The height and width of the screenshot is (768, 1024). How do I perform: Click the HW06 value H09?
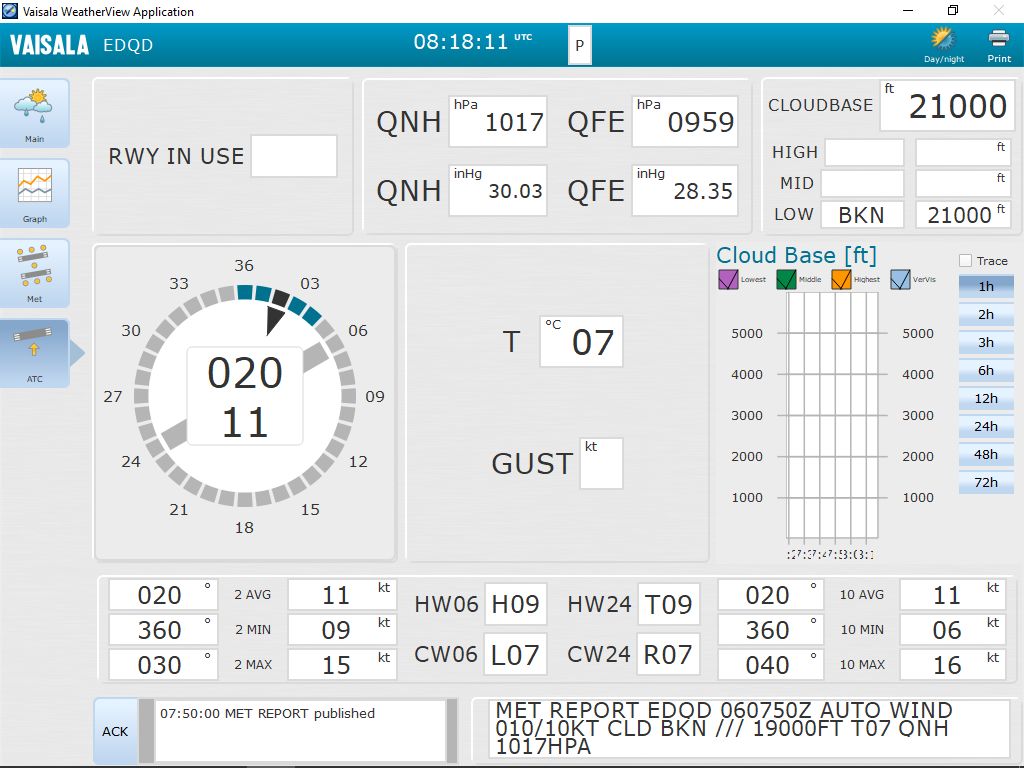[x=515, y=604]
